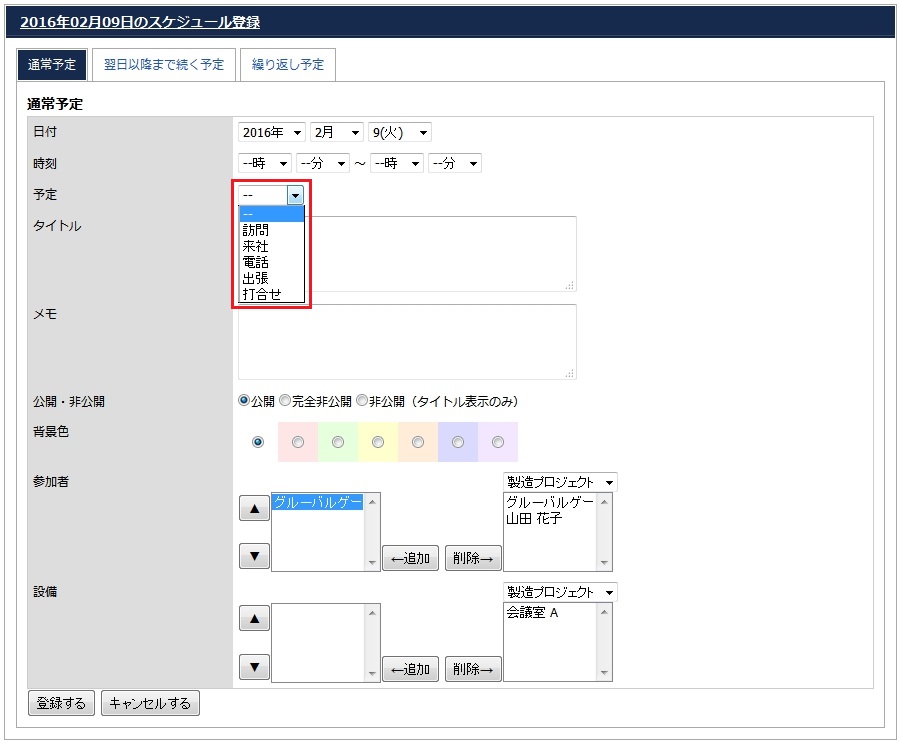The width and height of the screenshot is (901, 745).
Task: Expand the month dropdown showing 2月
Action: pos(336,133)
